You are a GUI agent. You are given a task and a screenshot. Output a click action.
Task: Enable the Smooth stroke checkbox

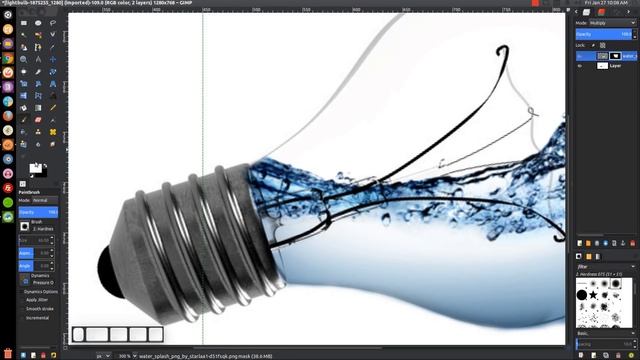(22, 309)
